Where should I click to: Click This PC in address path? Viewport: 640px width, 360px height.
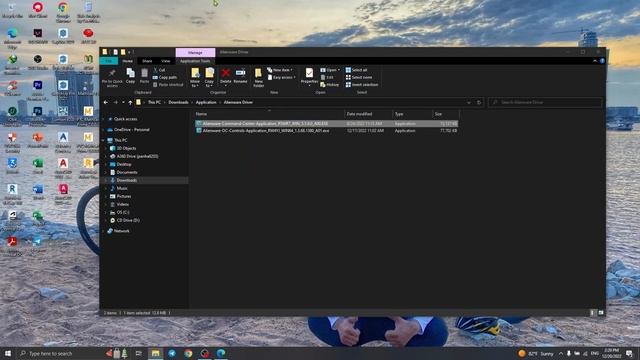pyautogui.click(x=154, y=102)
